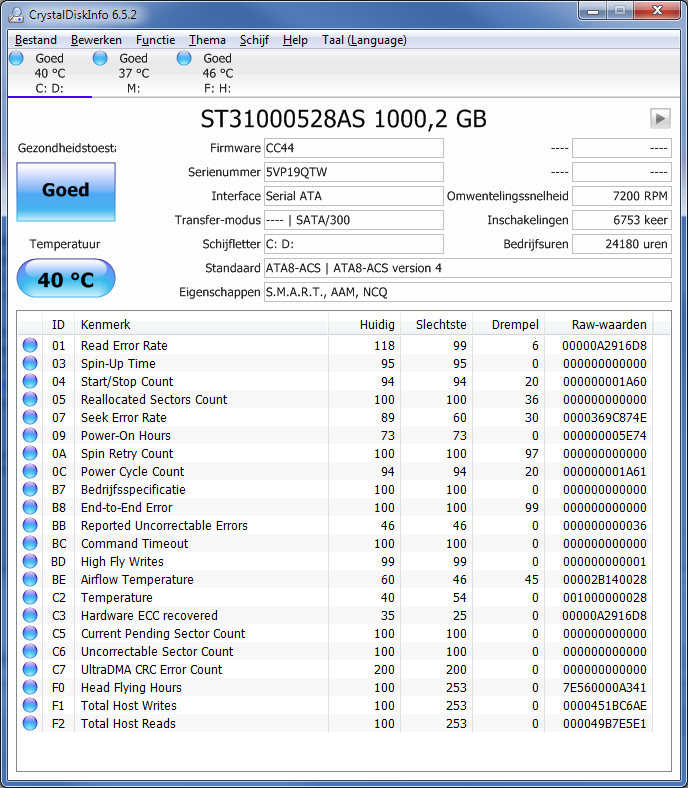
Task: Click the Slechtste column header
Action: pyautogui.click(x=436, y=325)
